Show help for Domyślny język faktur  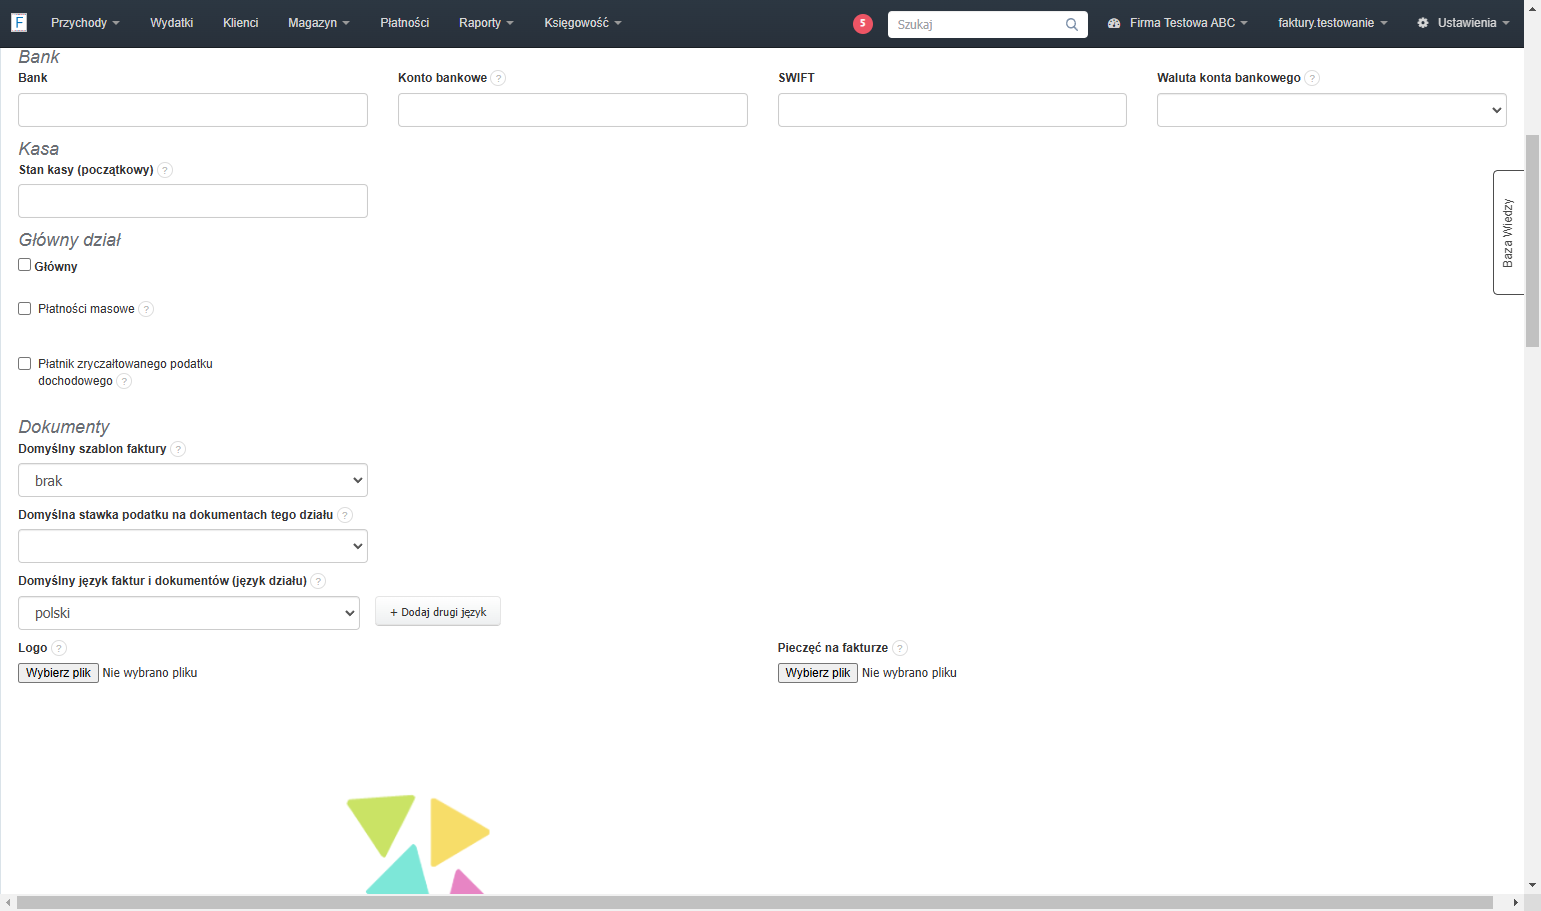(x=318, y=581)
